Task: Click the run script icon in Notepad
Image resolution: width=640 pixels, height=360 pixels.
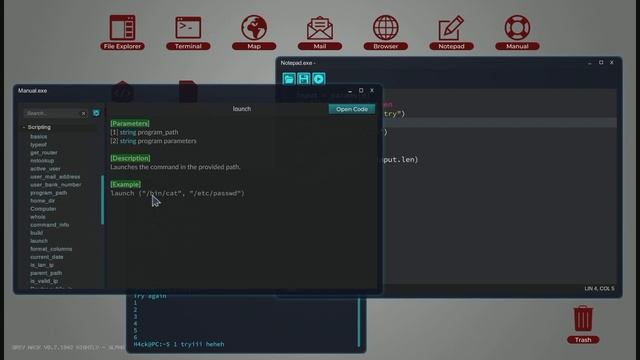Action: [x=319, y=79]
